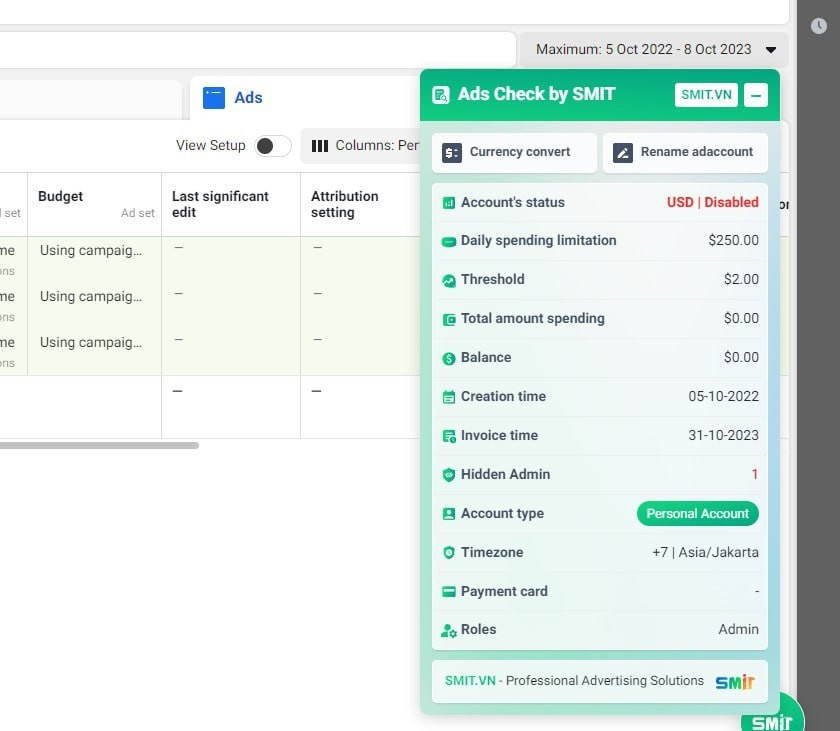The image size is (840, 731).
Task: Click the Attribution setting column header
Action: coord(361,205)
